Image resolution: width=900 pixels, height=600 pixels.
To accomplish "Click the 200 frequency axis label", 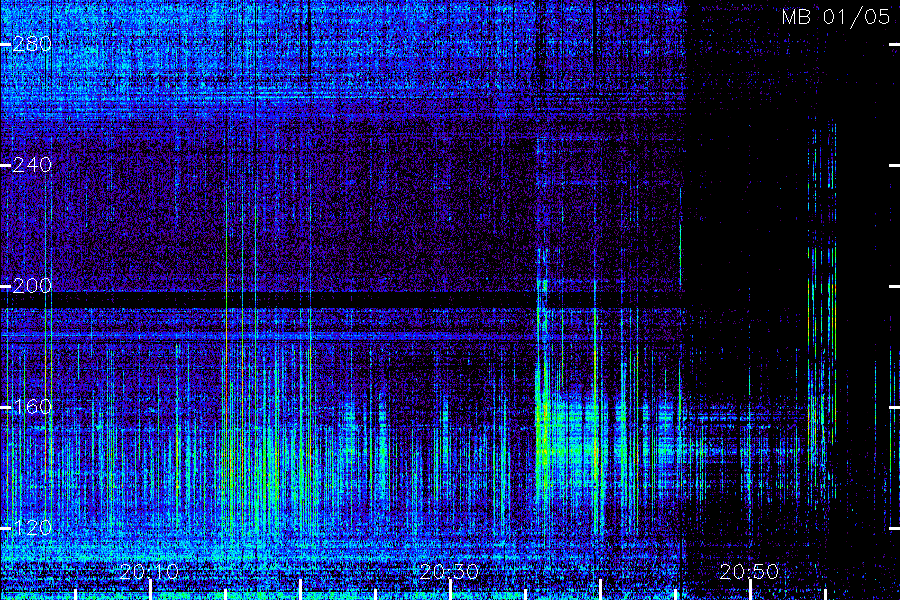I will 32,286.
